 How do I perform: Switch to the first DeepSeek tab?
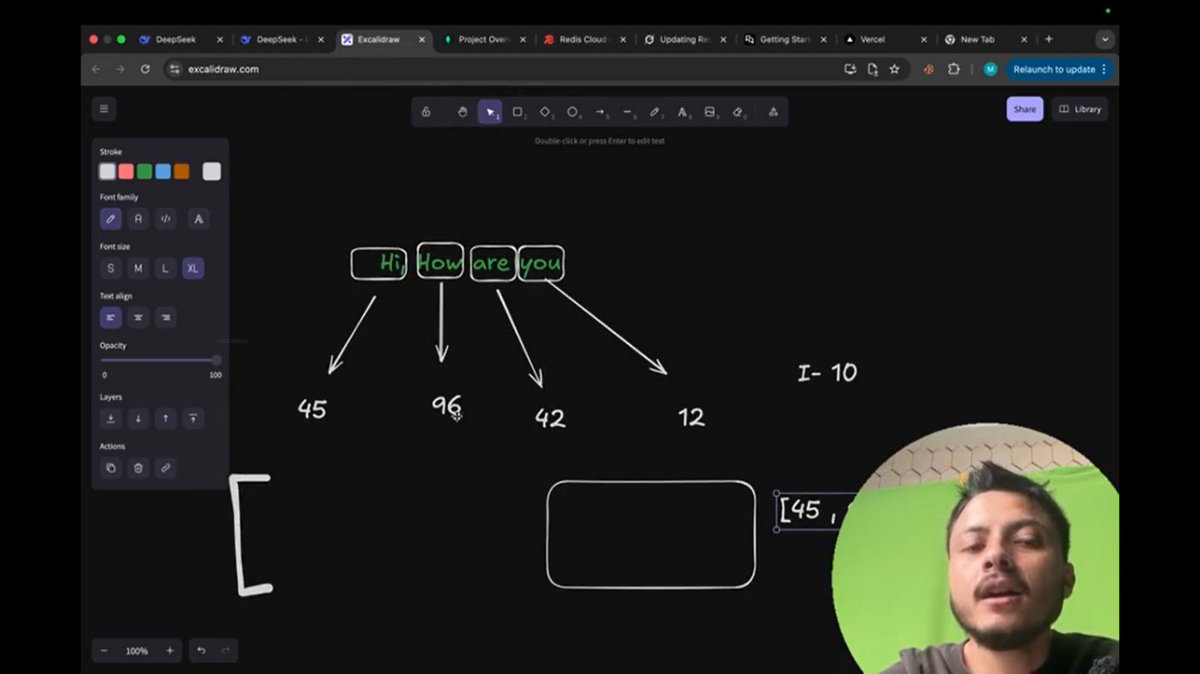point(182,39)
